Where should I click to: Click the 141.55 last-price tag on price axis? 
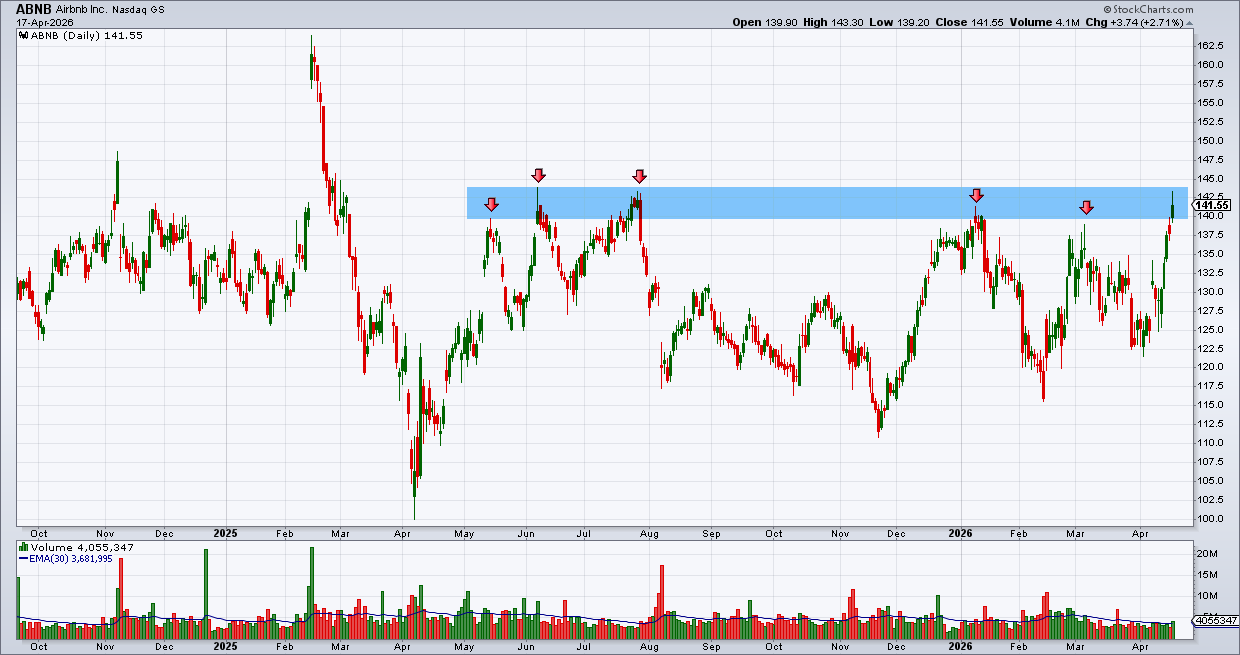1213,204
